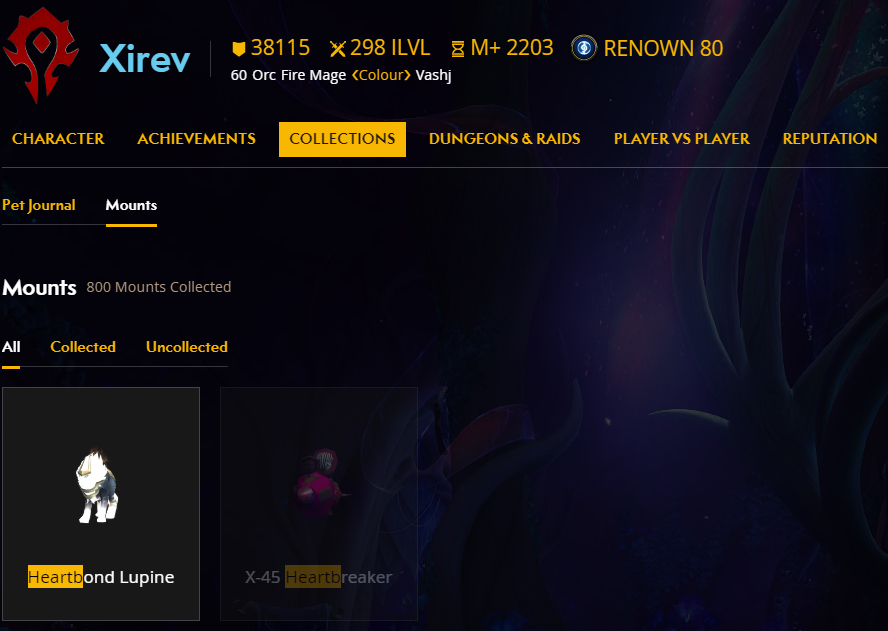Filter mounts by Uncollected
The height and width of the screenshot is (631, 888).
tap(187, 347)
